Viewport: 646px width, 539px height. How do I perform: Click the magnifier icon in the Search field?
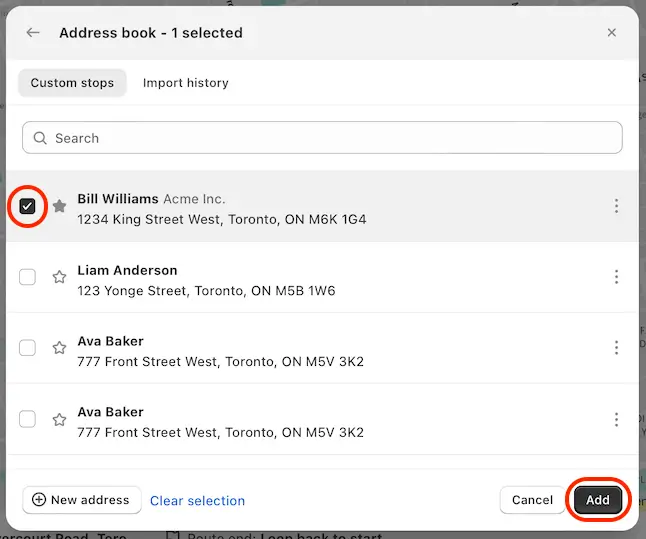click(x=40, y=138)
